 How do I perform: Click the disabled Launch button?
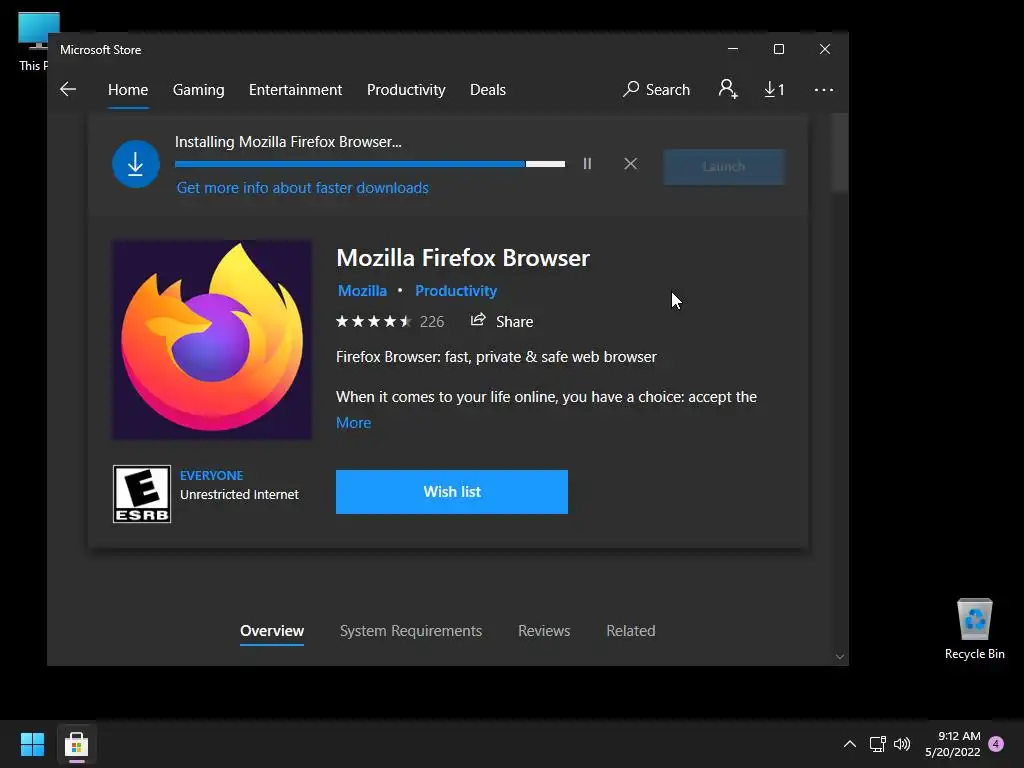click(x=724, y=167)
